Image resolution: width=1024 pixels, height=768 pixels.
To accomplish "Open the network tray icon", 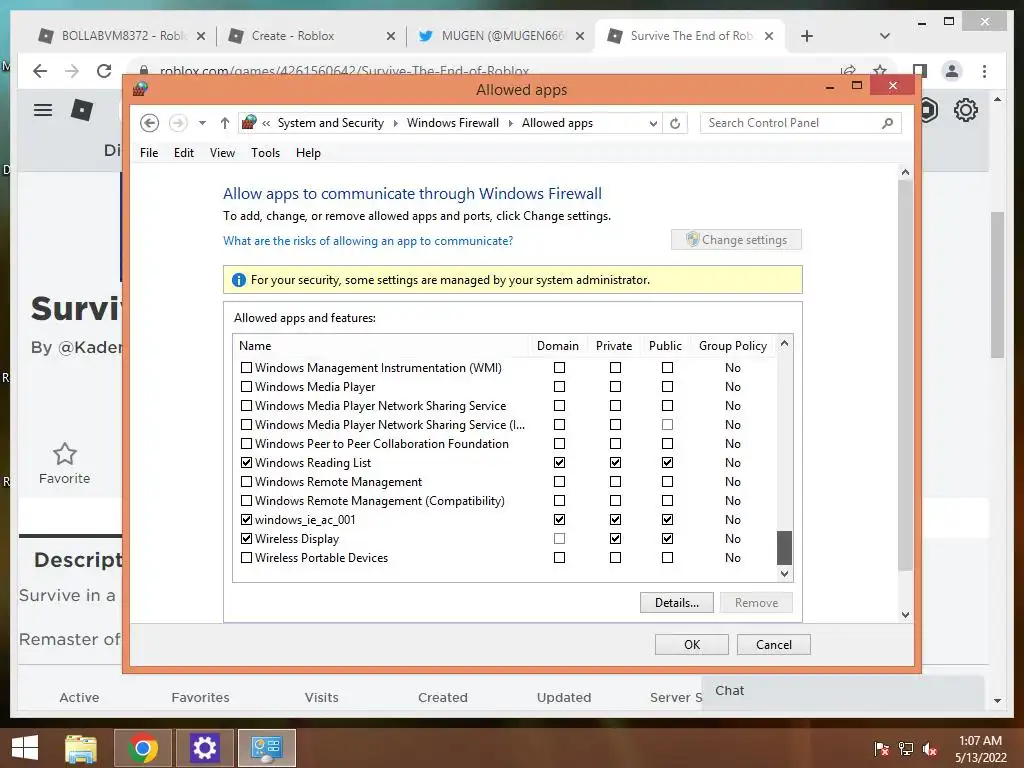I will 906,748.
